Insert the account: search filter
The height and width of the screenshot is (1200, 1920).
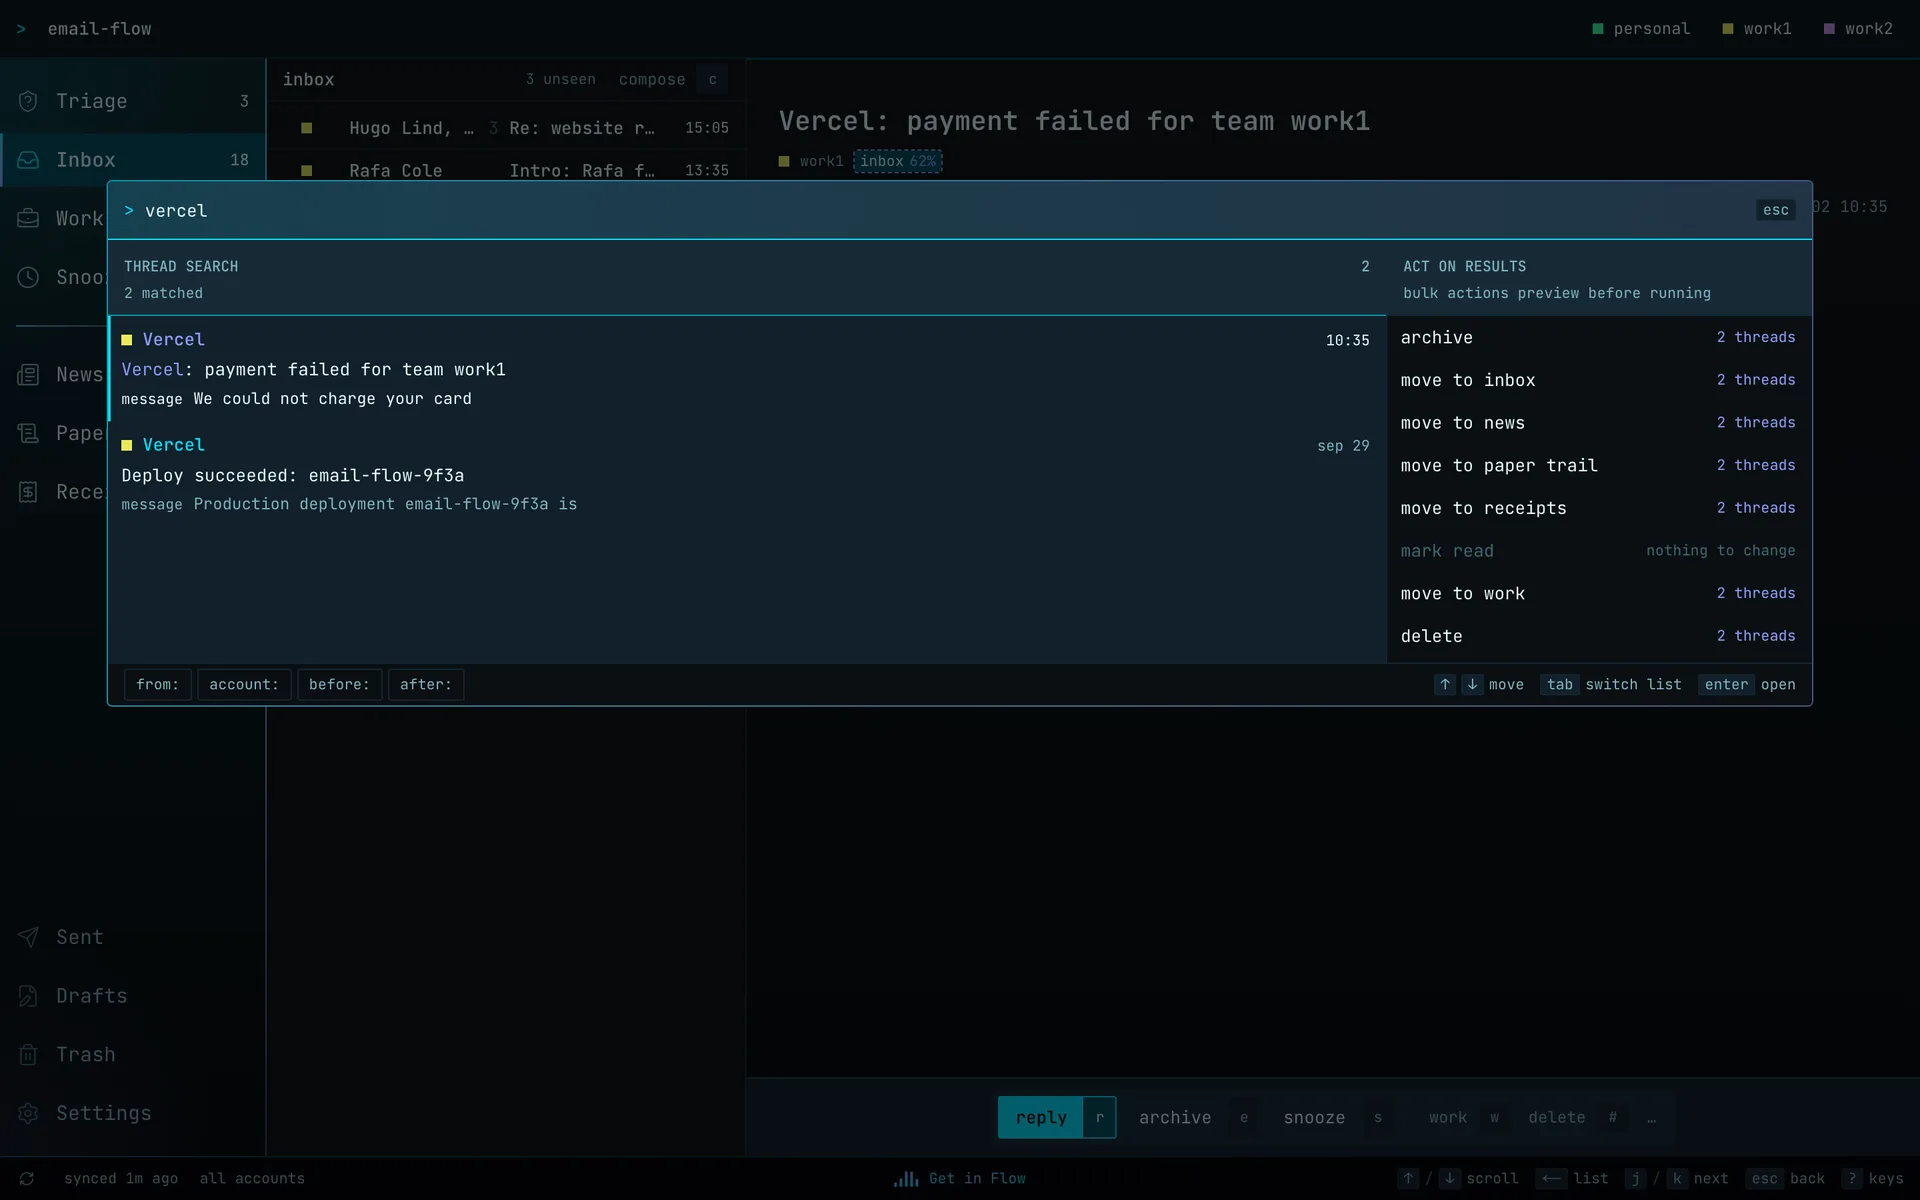coord(244,685)
